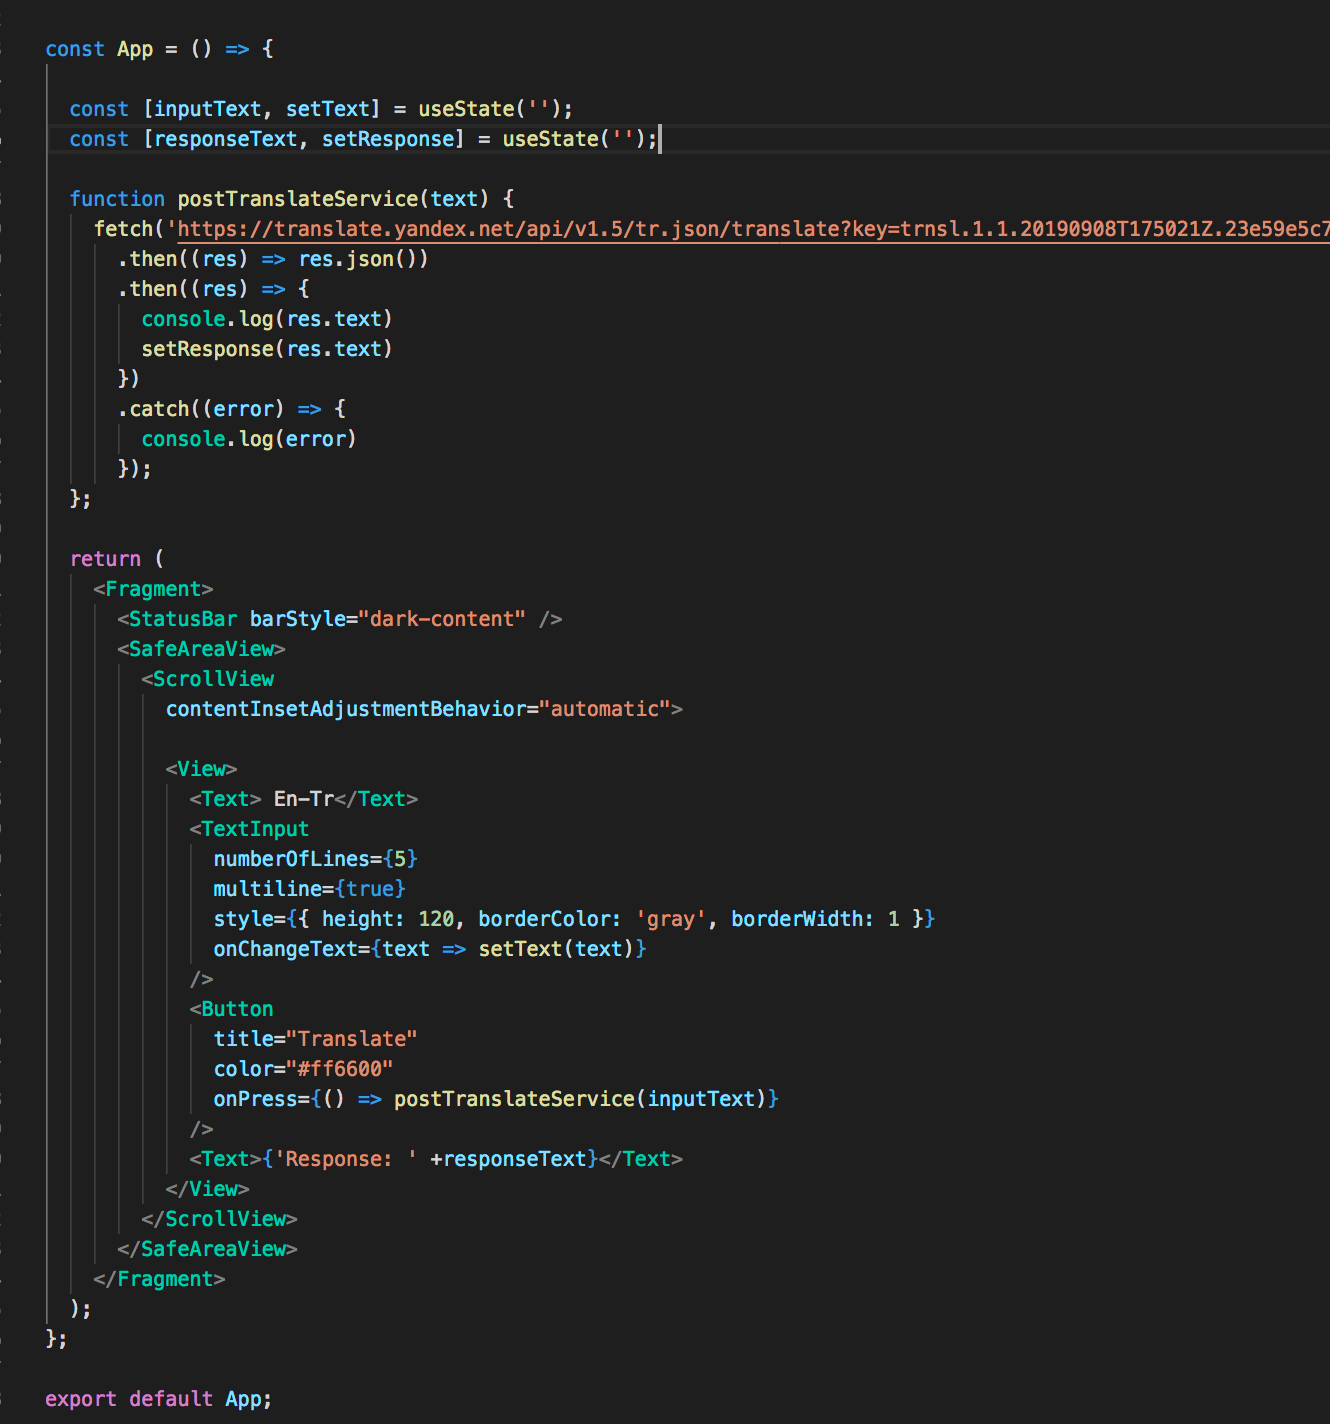Click the closing '</View>' tag
The image size is (1330, 1424).
tap(207, 1189)
